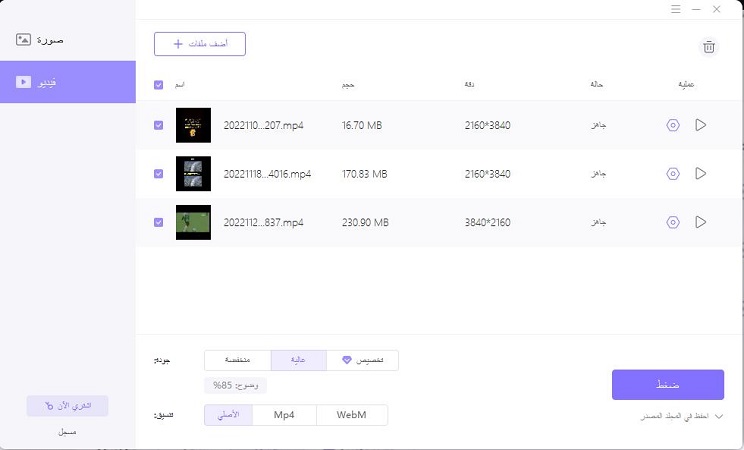Click the 2022118...4016.mp4 video thumbnail
This screenshot has height=450, width=744.
coord(193,174)
